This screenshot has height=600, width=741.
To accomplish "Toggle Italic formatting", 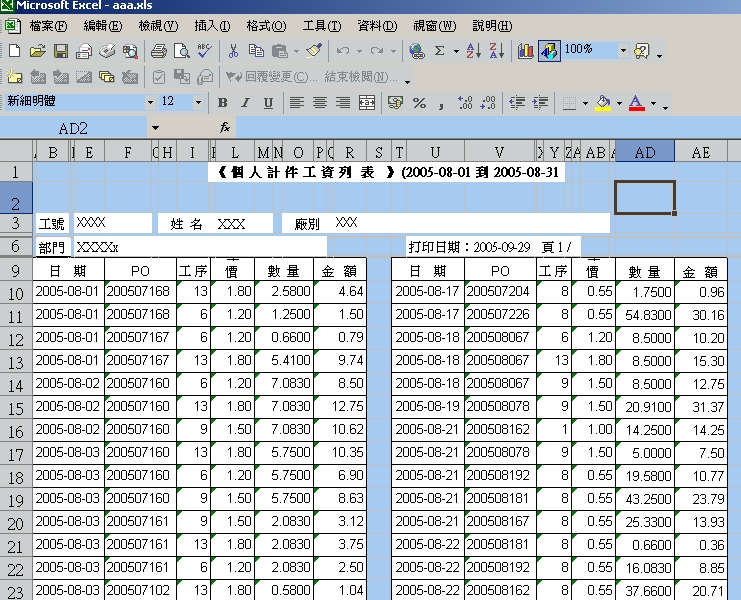I will (245, 103).
